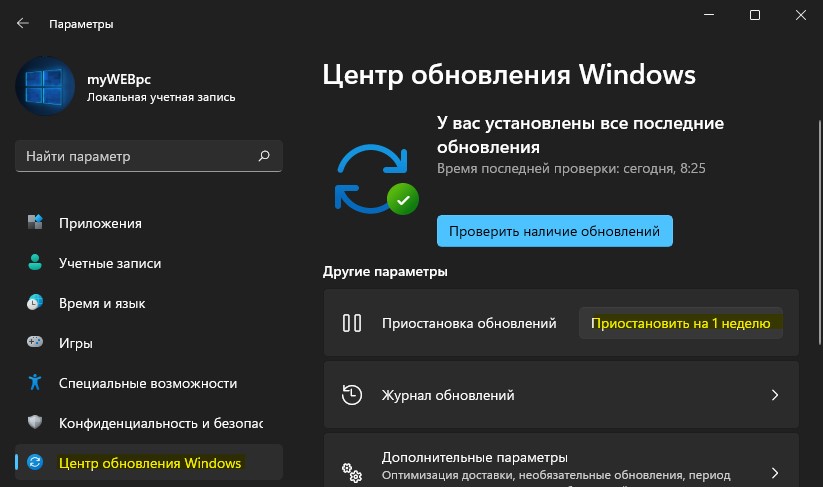Screen dimensions: 823x487
Task: Click the Журнал обновлений history icon
Action: pyautogui.click(x=352, y=395)
